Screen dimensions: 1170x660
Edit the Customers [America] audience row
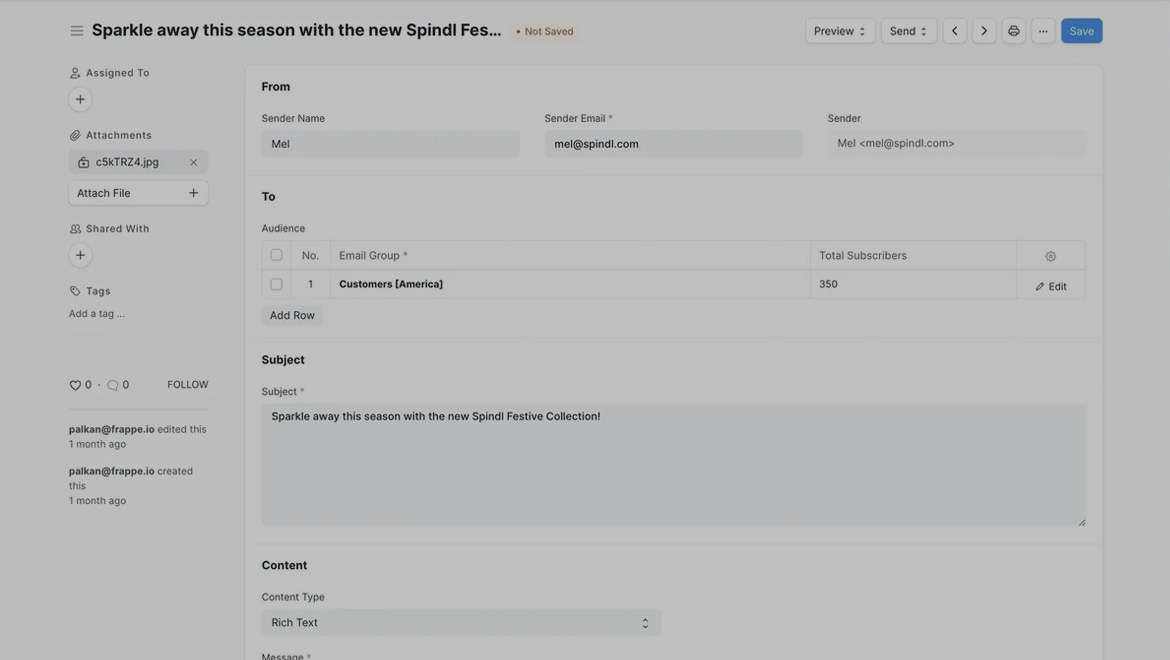(1051, 286)
